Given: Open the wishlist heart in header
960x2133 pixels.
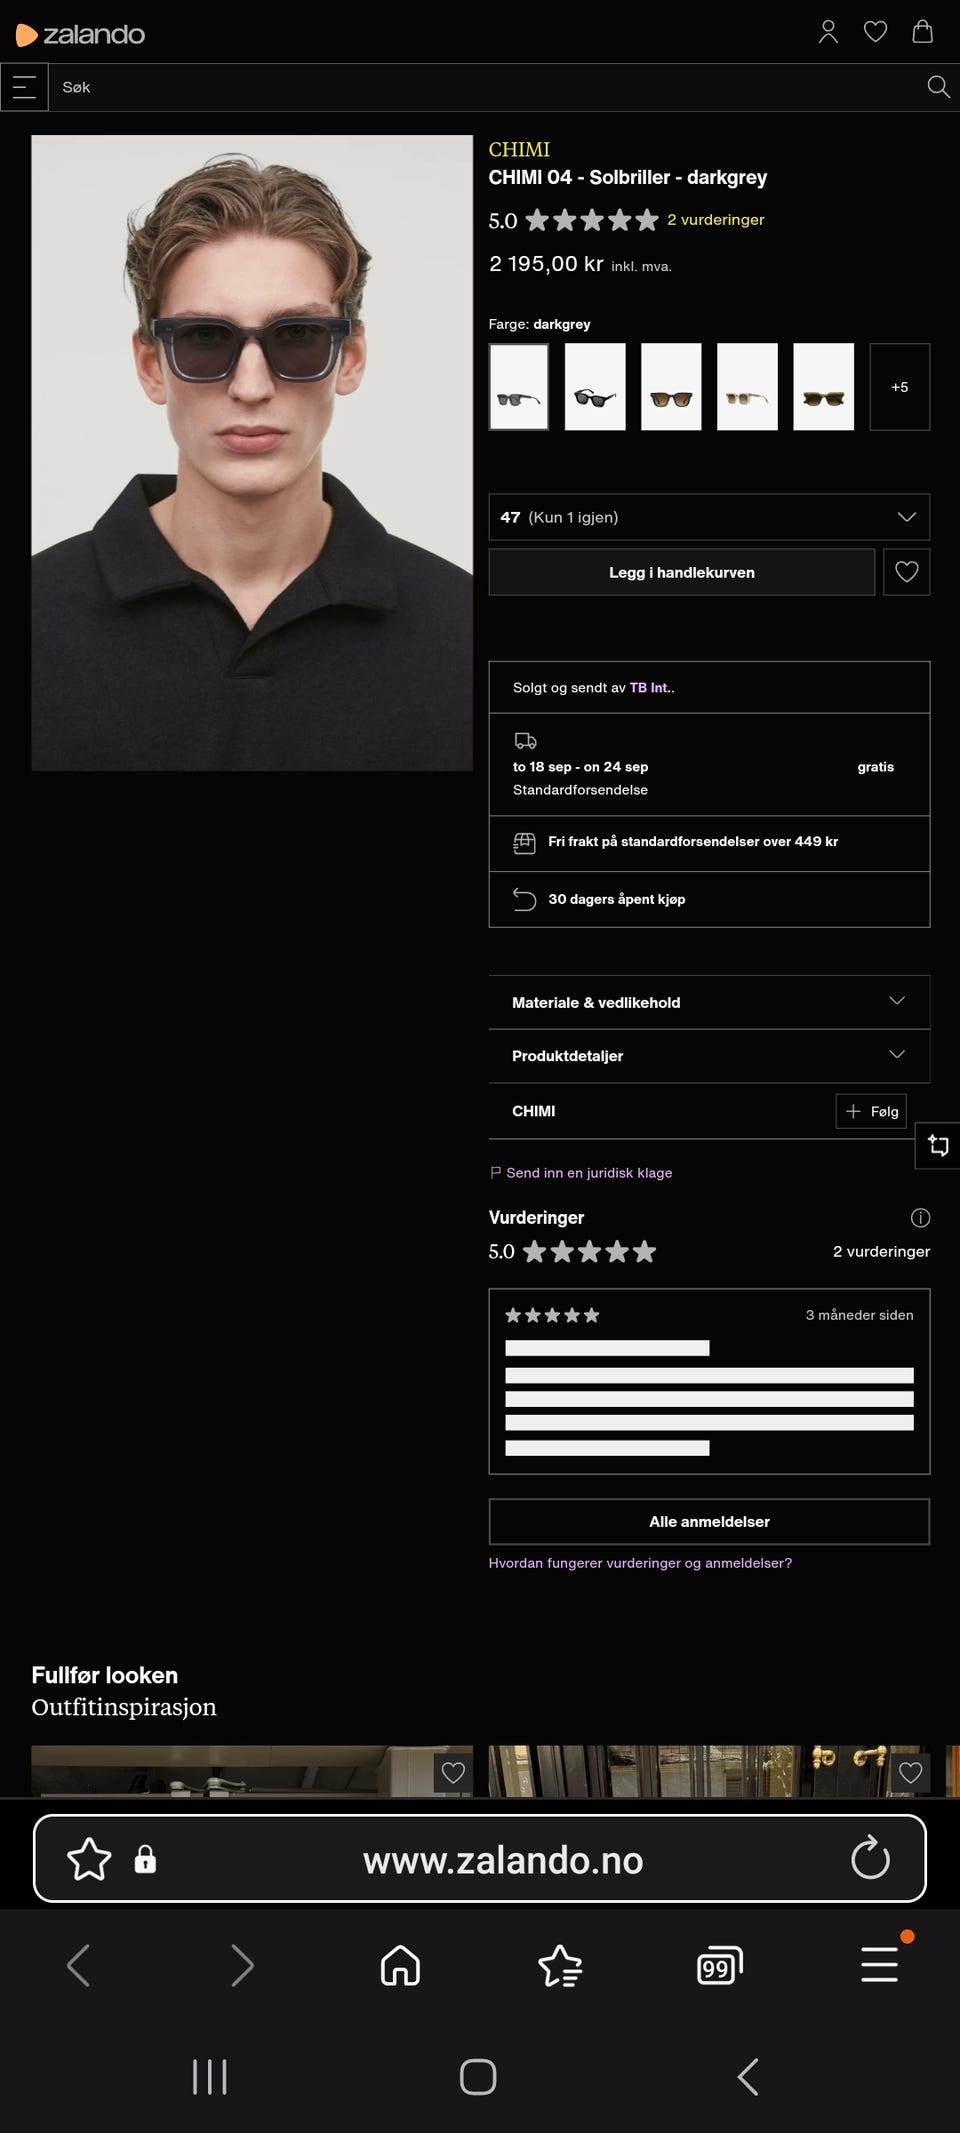Looking at the screenshot, I should click(875, 32).
